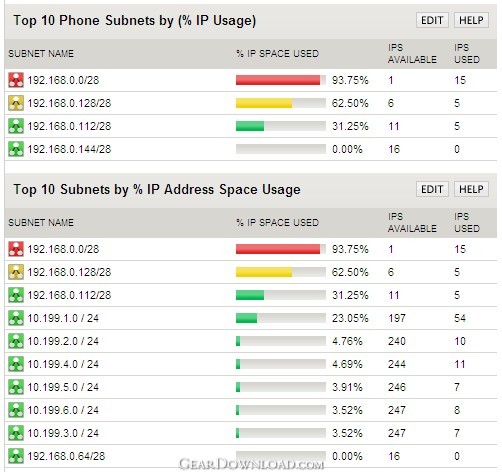Edit the Top 10 Subnets by Address Space resource
The image size is (502, 472).
pyautogui.click(x=432, y=189)
